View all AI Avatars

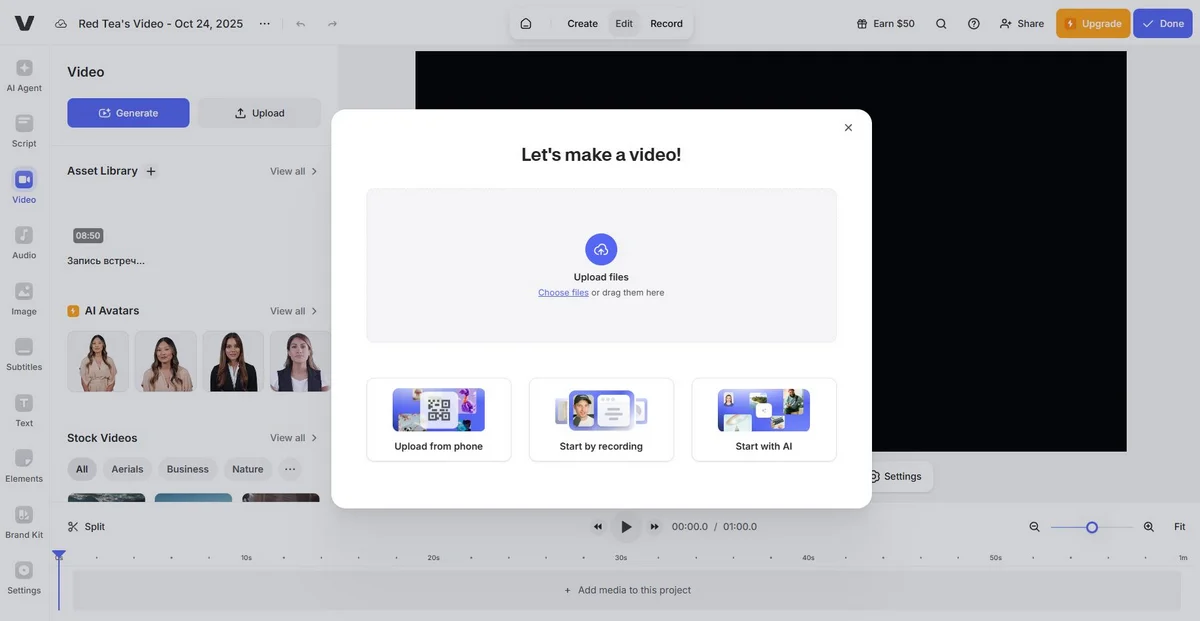point(294,311)
